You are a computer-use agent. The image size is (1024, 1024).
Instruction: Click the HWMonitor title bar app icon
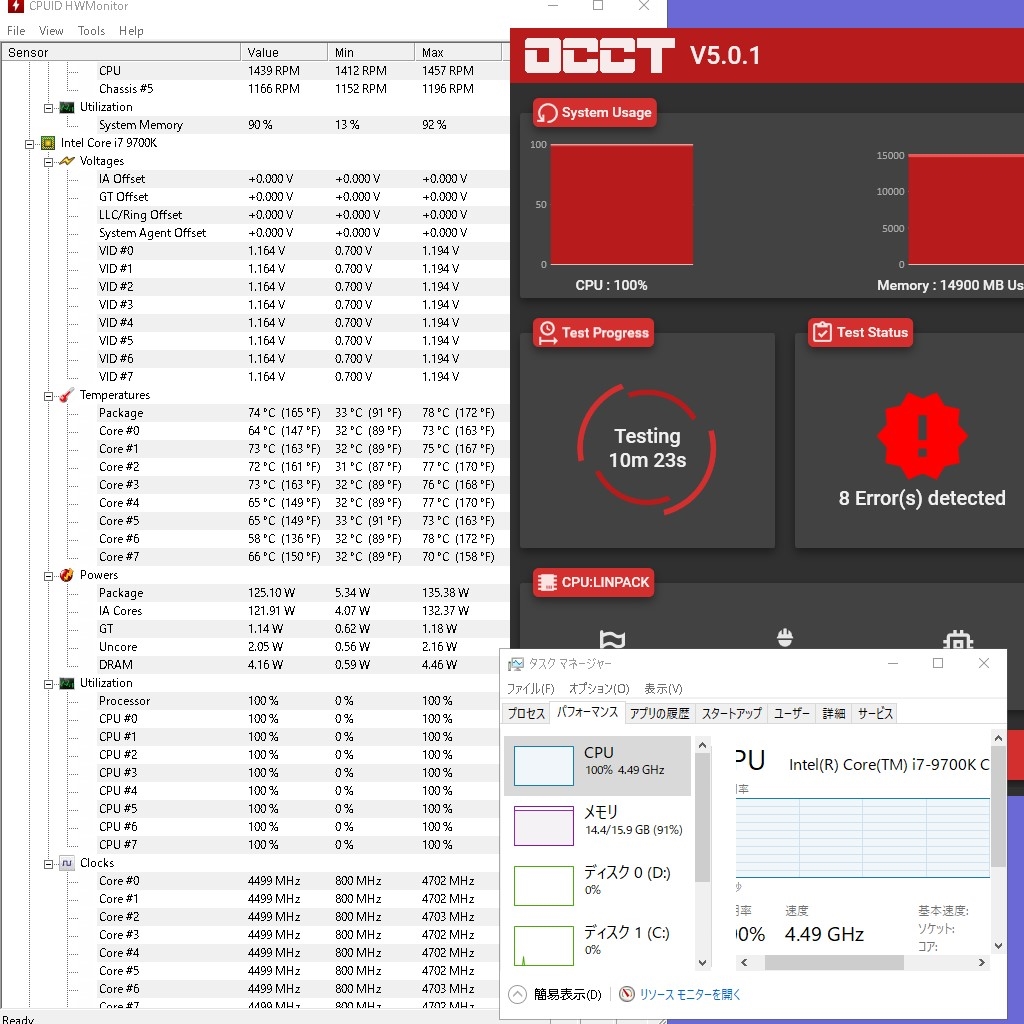(14, 6)
